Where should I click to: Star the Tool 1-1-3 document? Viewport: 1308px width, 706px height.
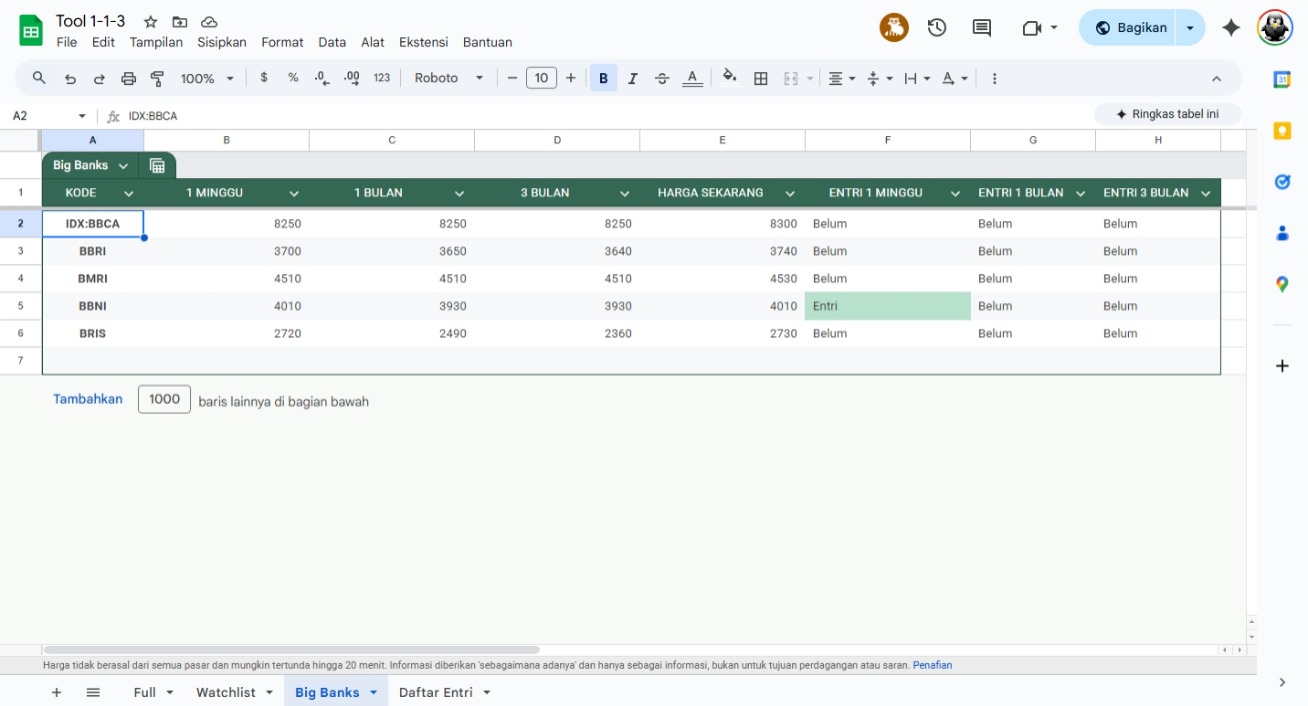150,21
